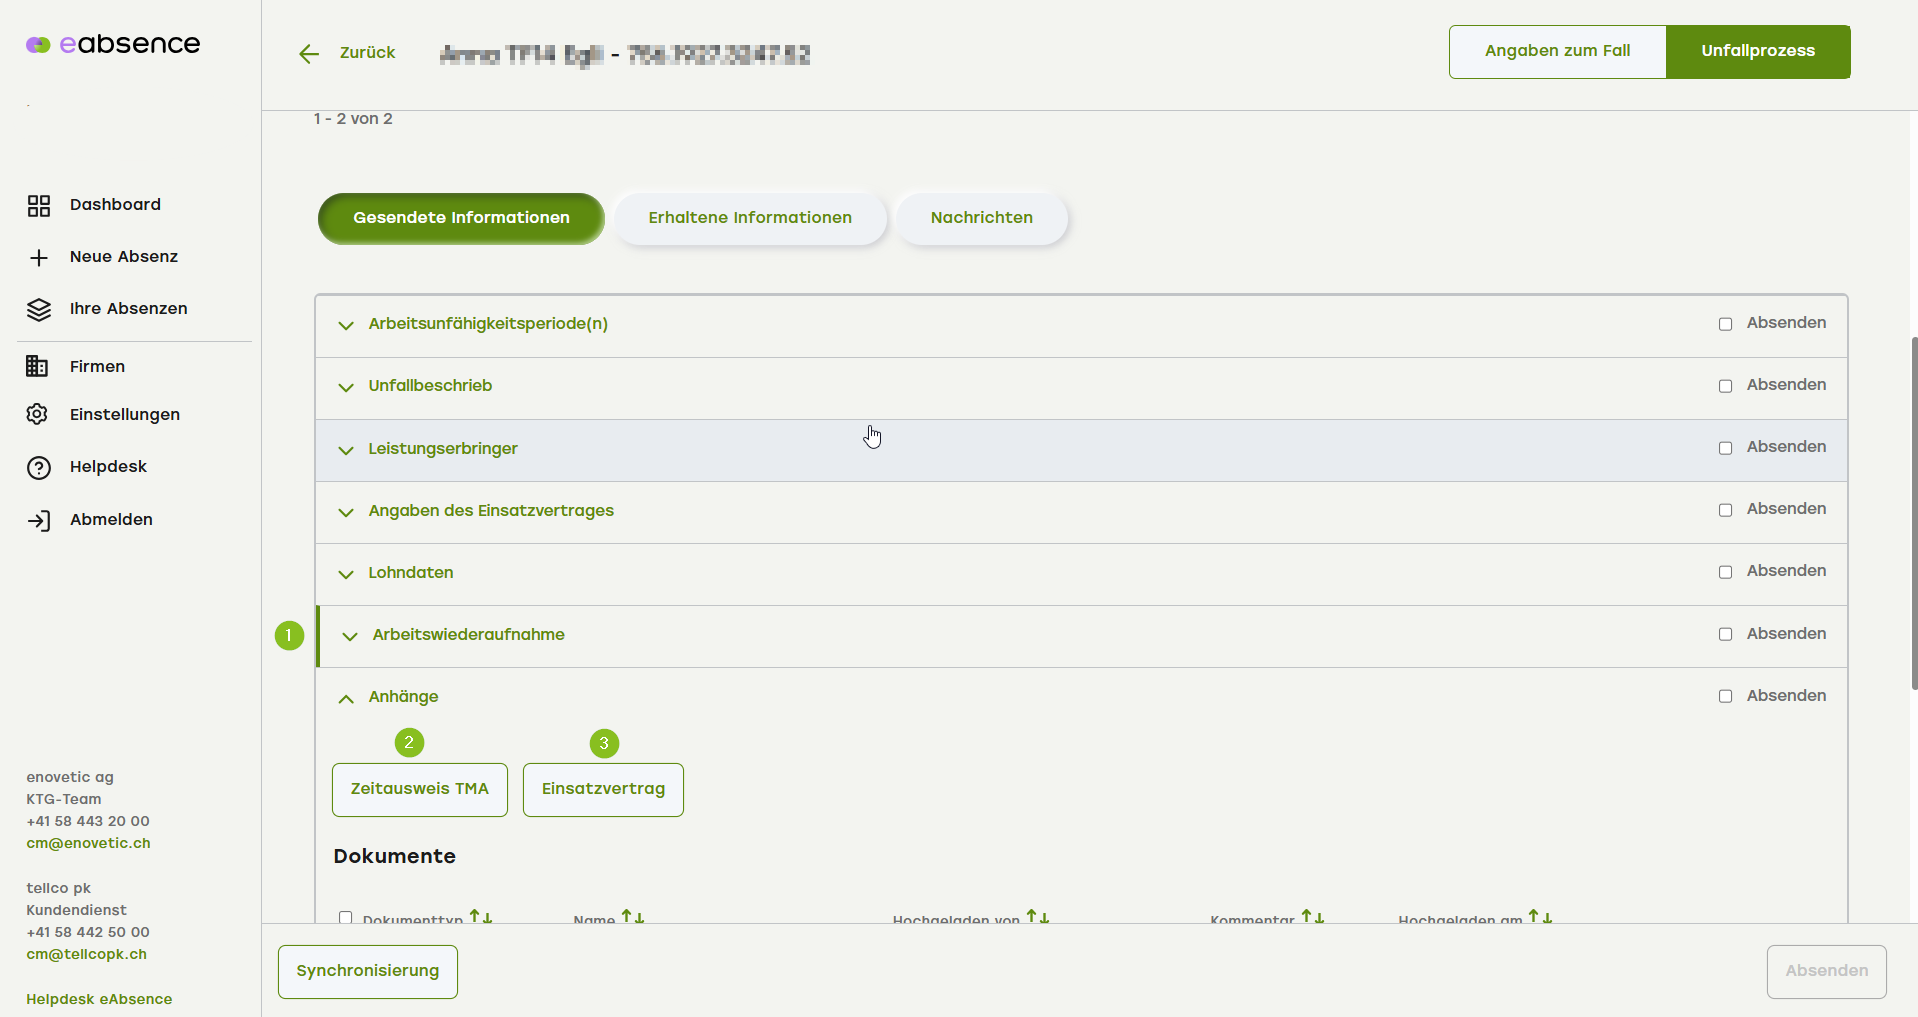This screenshot has height=1017, width=1918.
Task: Click the Firmen building icon
Action: [37, 367]
